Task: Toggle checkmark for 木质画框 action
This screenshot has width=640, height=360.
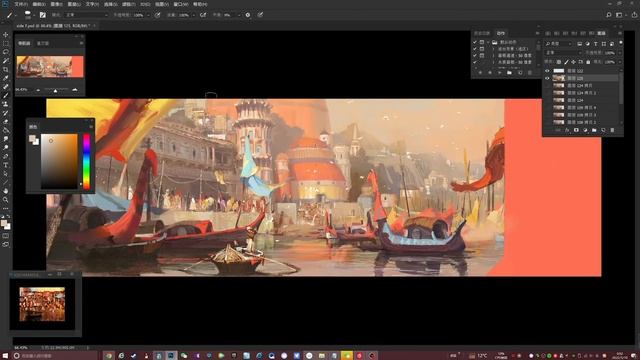Action: (x=475, y=62)
